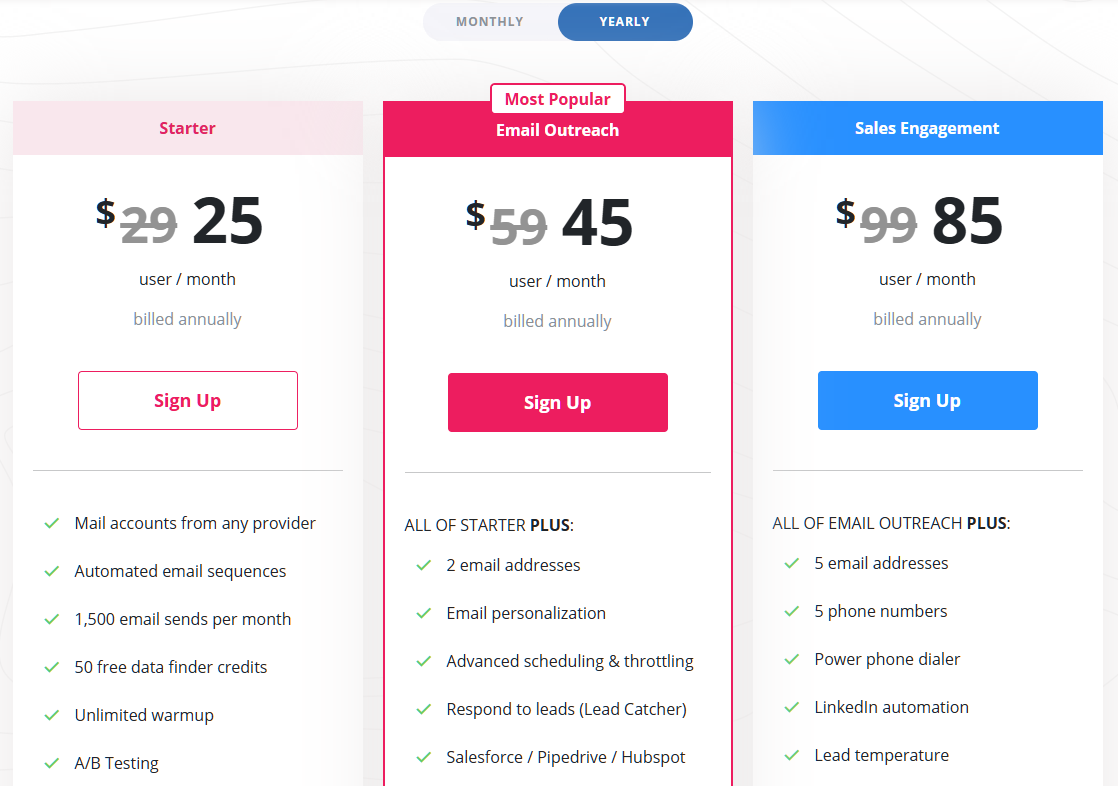
Task: Click the Most Popular badge
Action: [557, 99]
